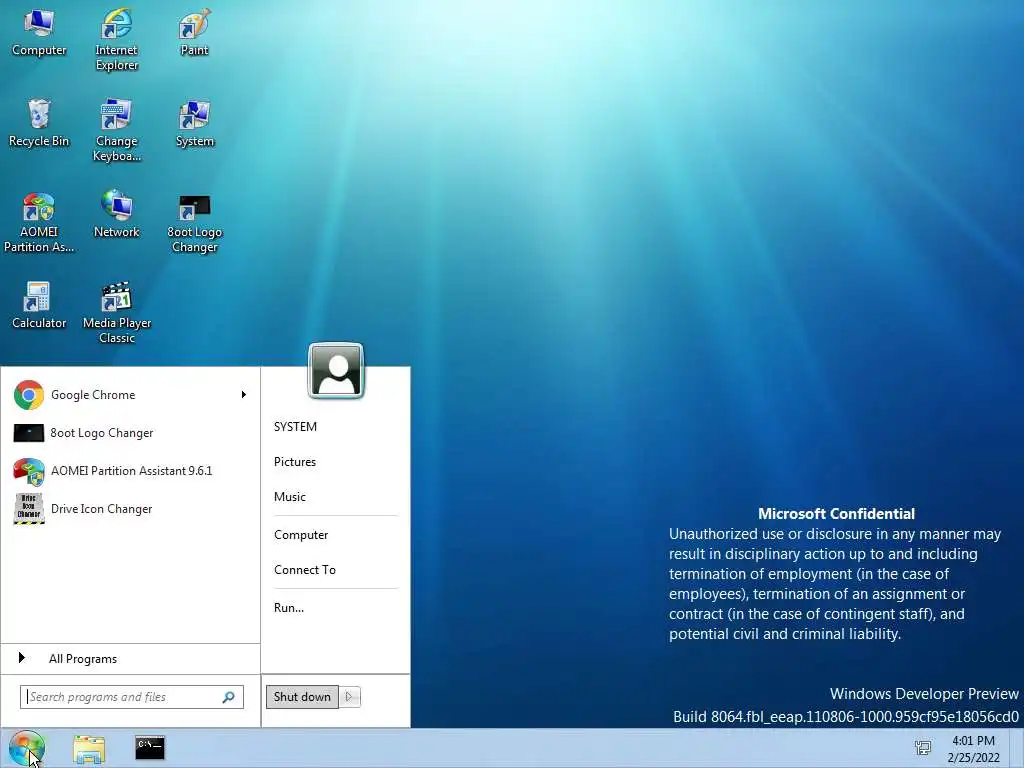Launch 8oot Logo Changer in the Start menu
Image resolution: width=1024 pixels, height=768 pixels.
[131, 432]
